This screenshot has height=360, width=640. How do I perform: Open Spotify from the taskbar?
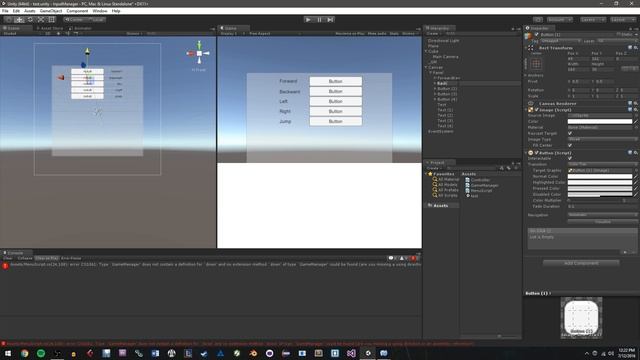tap(41, 353)
